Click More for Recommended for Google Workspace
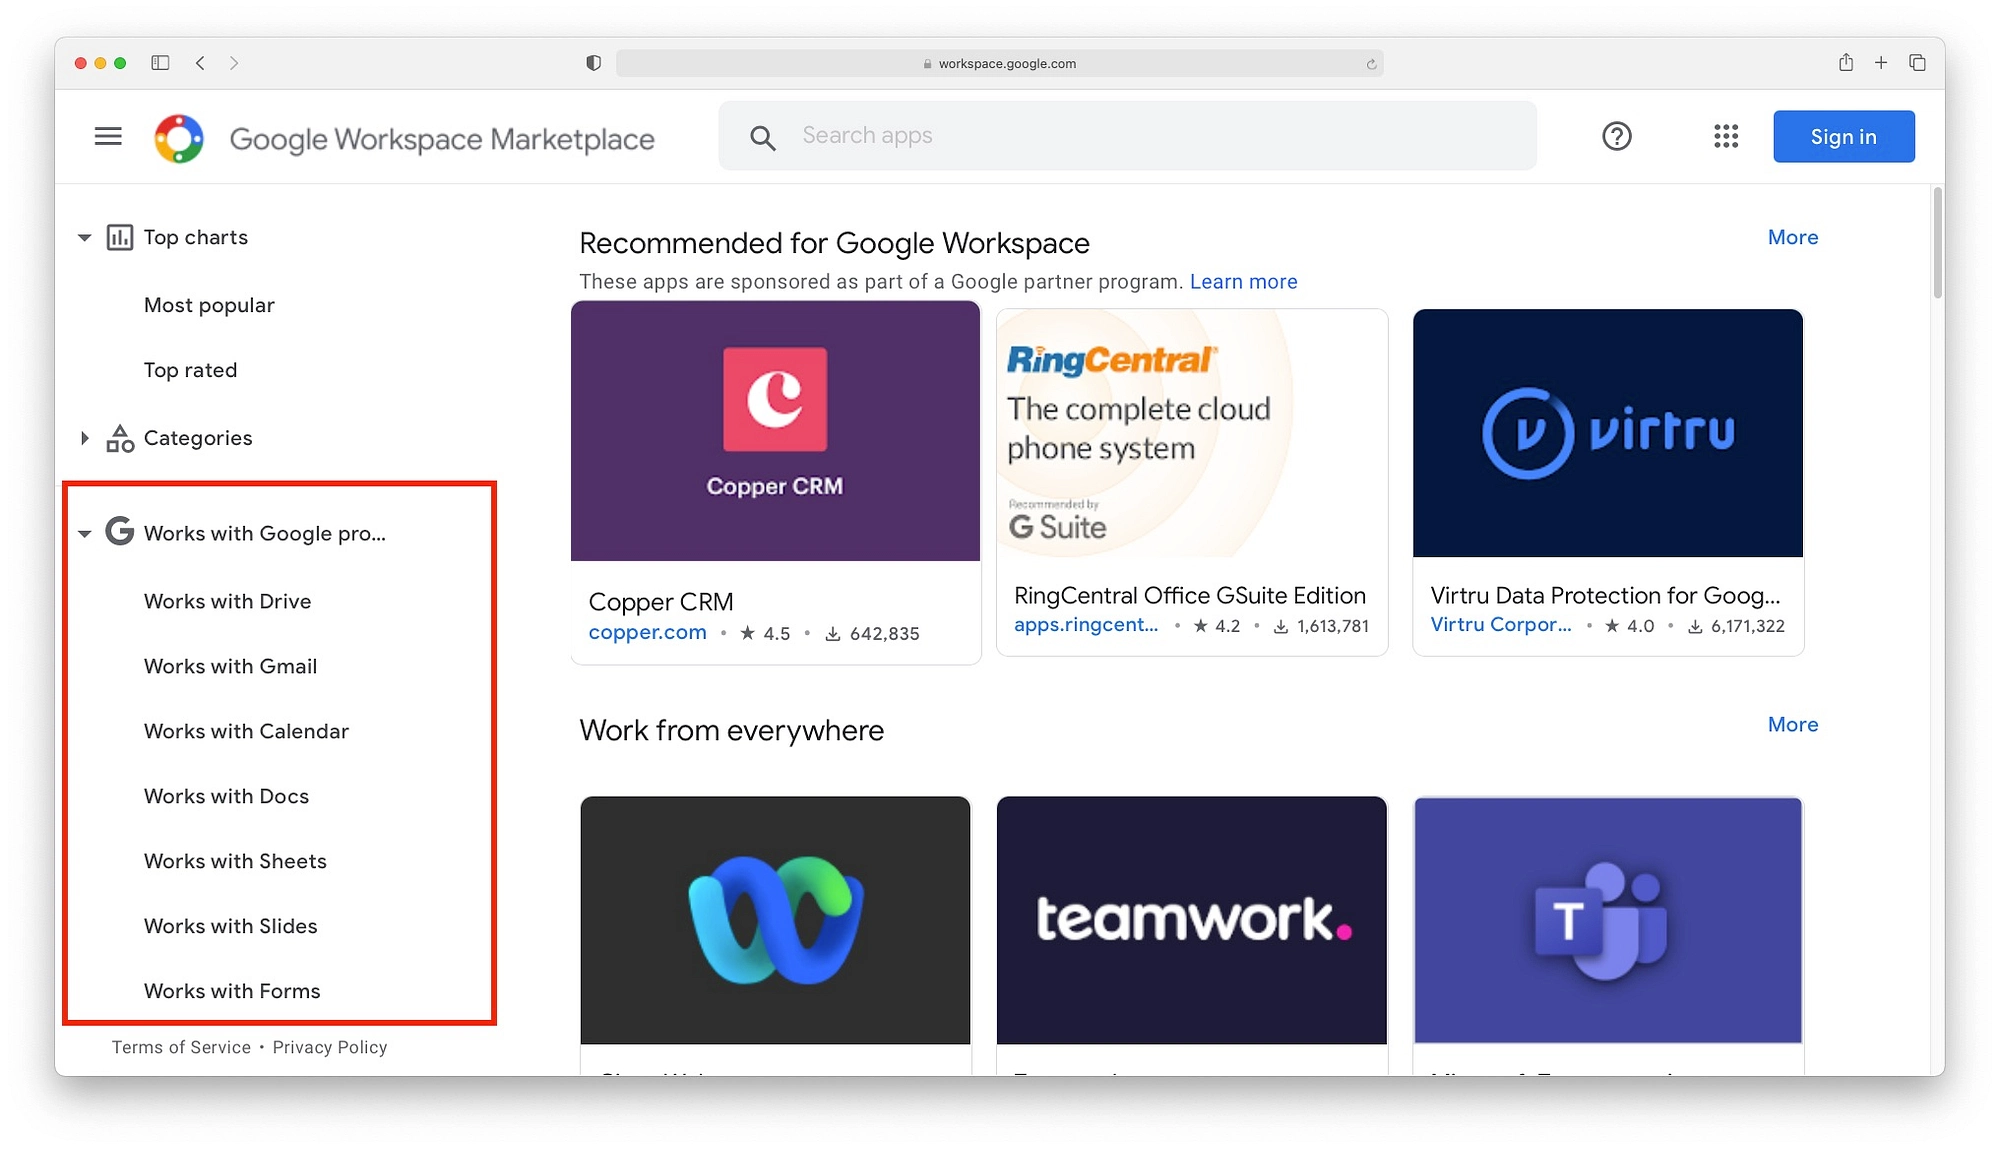Image resolution: width=2000 pixels, height=1149 pixels. 1792,237
